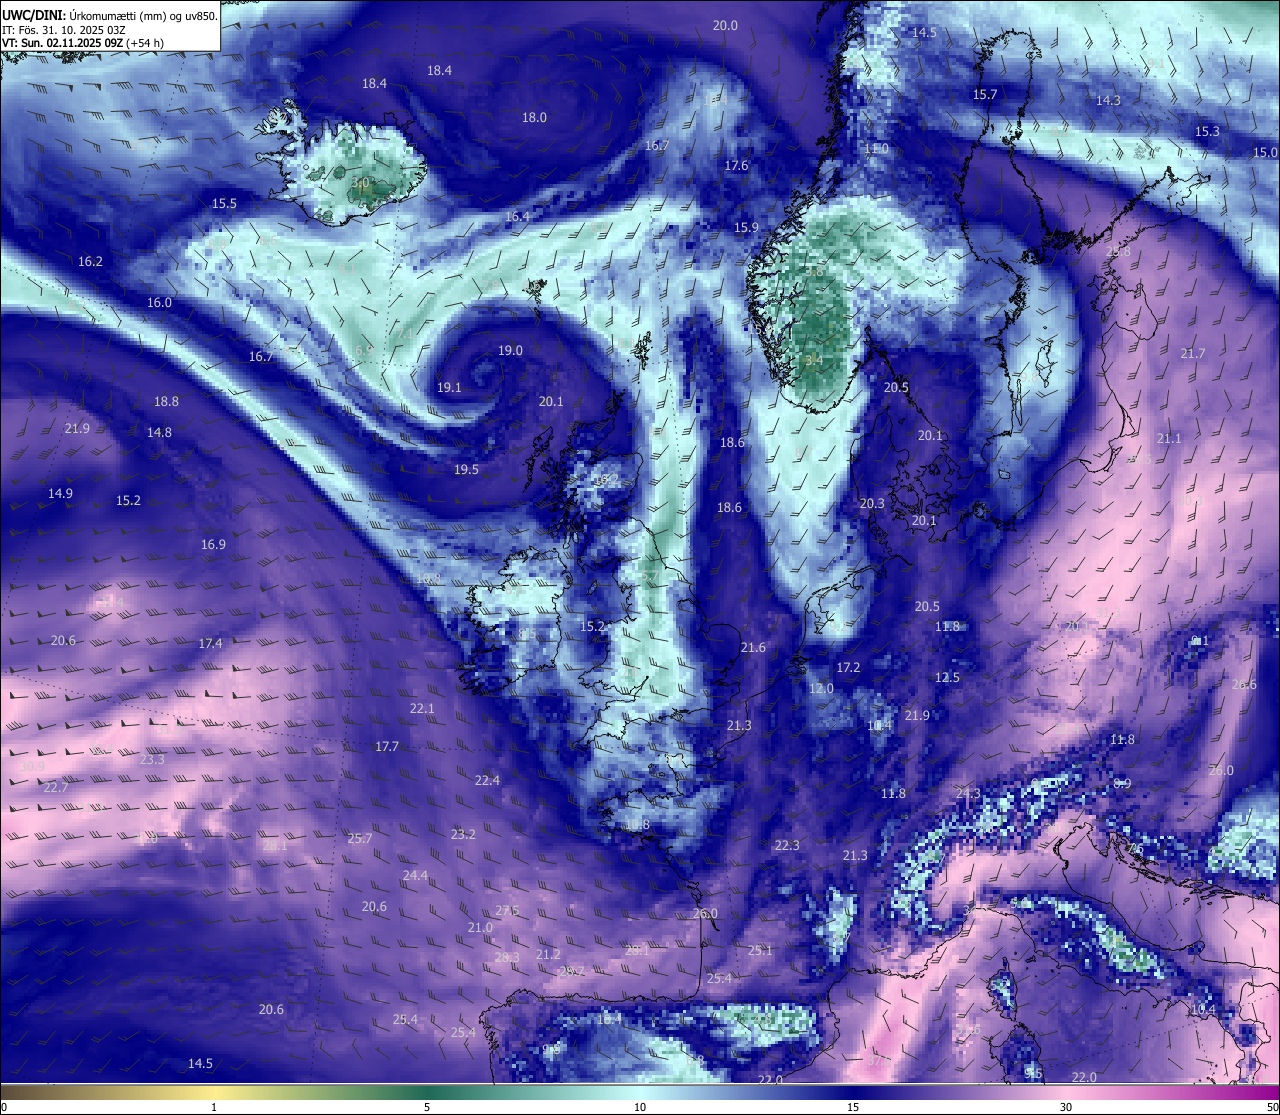Screen dimensions: 1280x1115
Task: Select the 15.9 value label
Action: 746,227
